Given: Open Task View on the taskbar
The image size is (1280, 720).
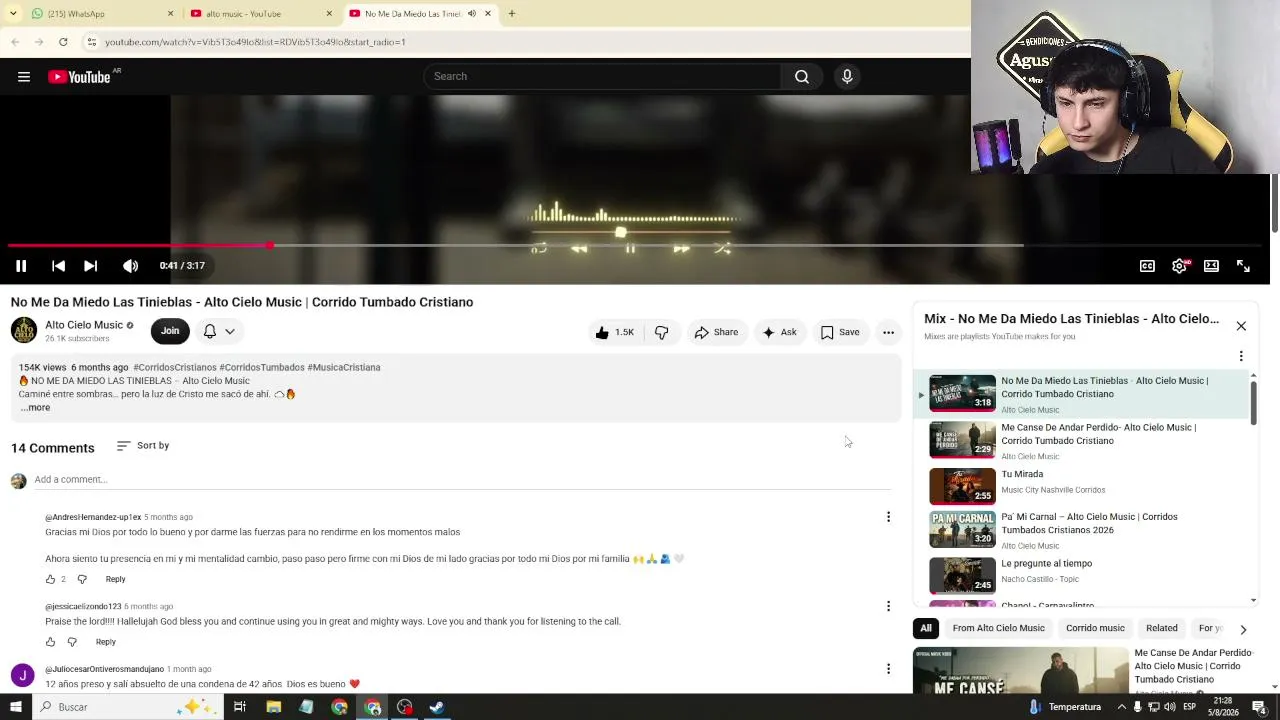Looking at the screenshot, I should pos(240,707).
